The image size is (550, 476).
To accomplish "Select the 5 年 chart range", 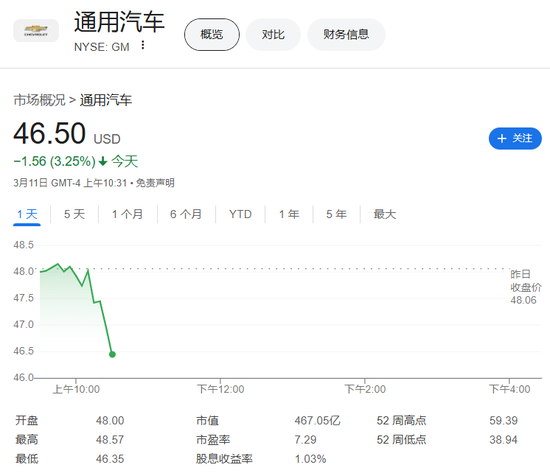I will (x=336, y=214).
